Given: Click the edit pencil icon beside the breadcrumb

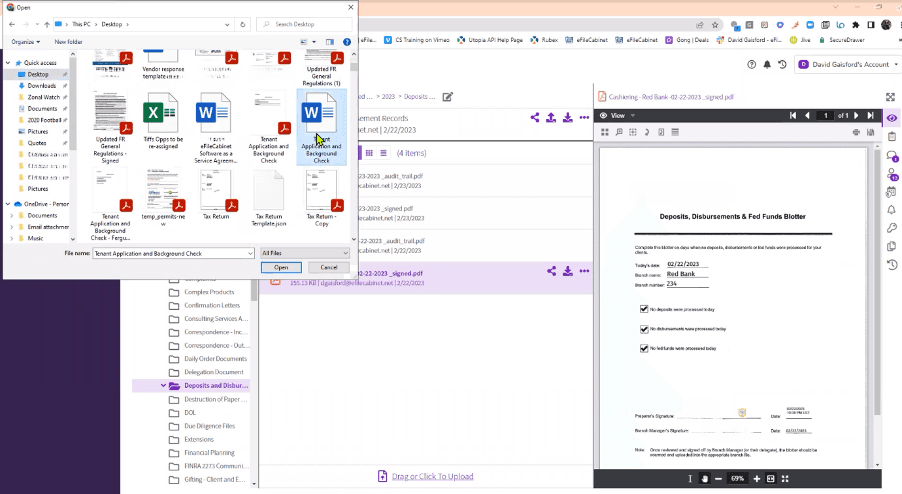Looking at the screenshot, I should click(448, 97).
